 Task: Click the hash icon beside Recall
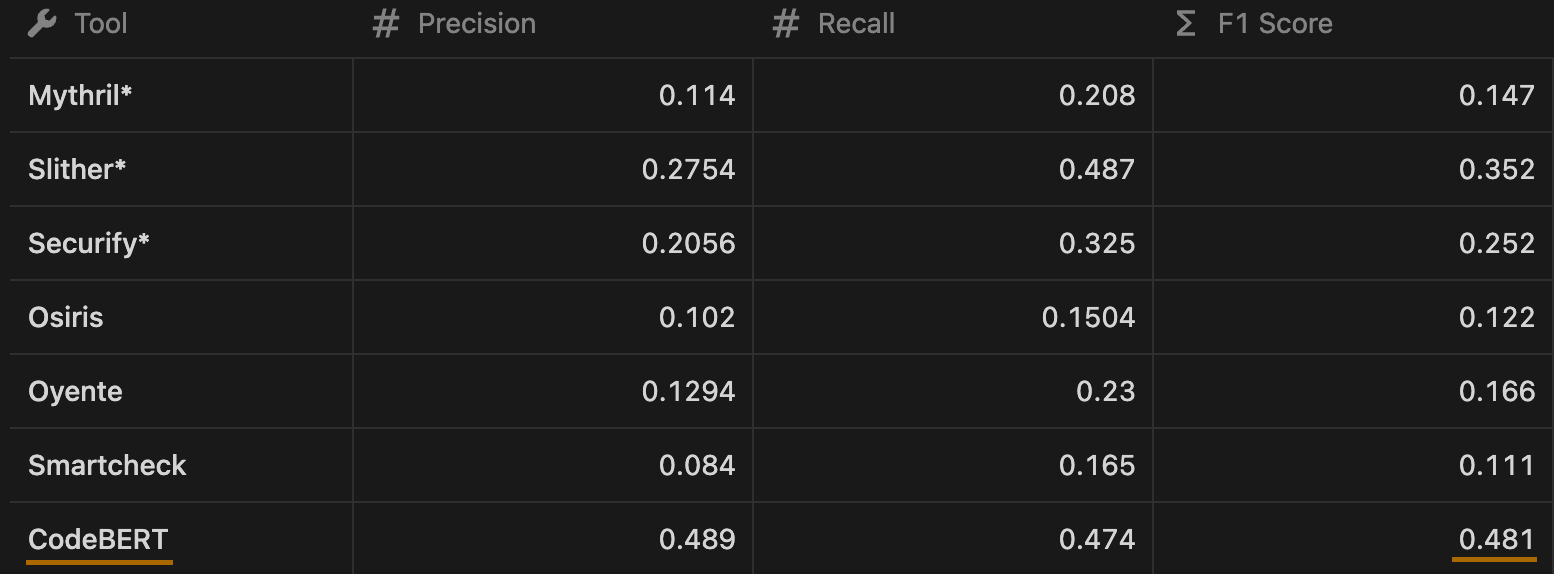pyautogui.click(x=786, y=24)
